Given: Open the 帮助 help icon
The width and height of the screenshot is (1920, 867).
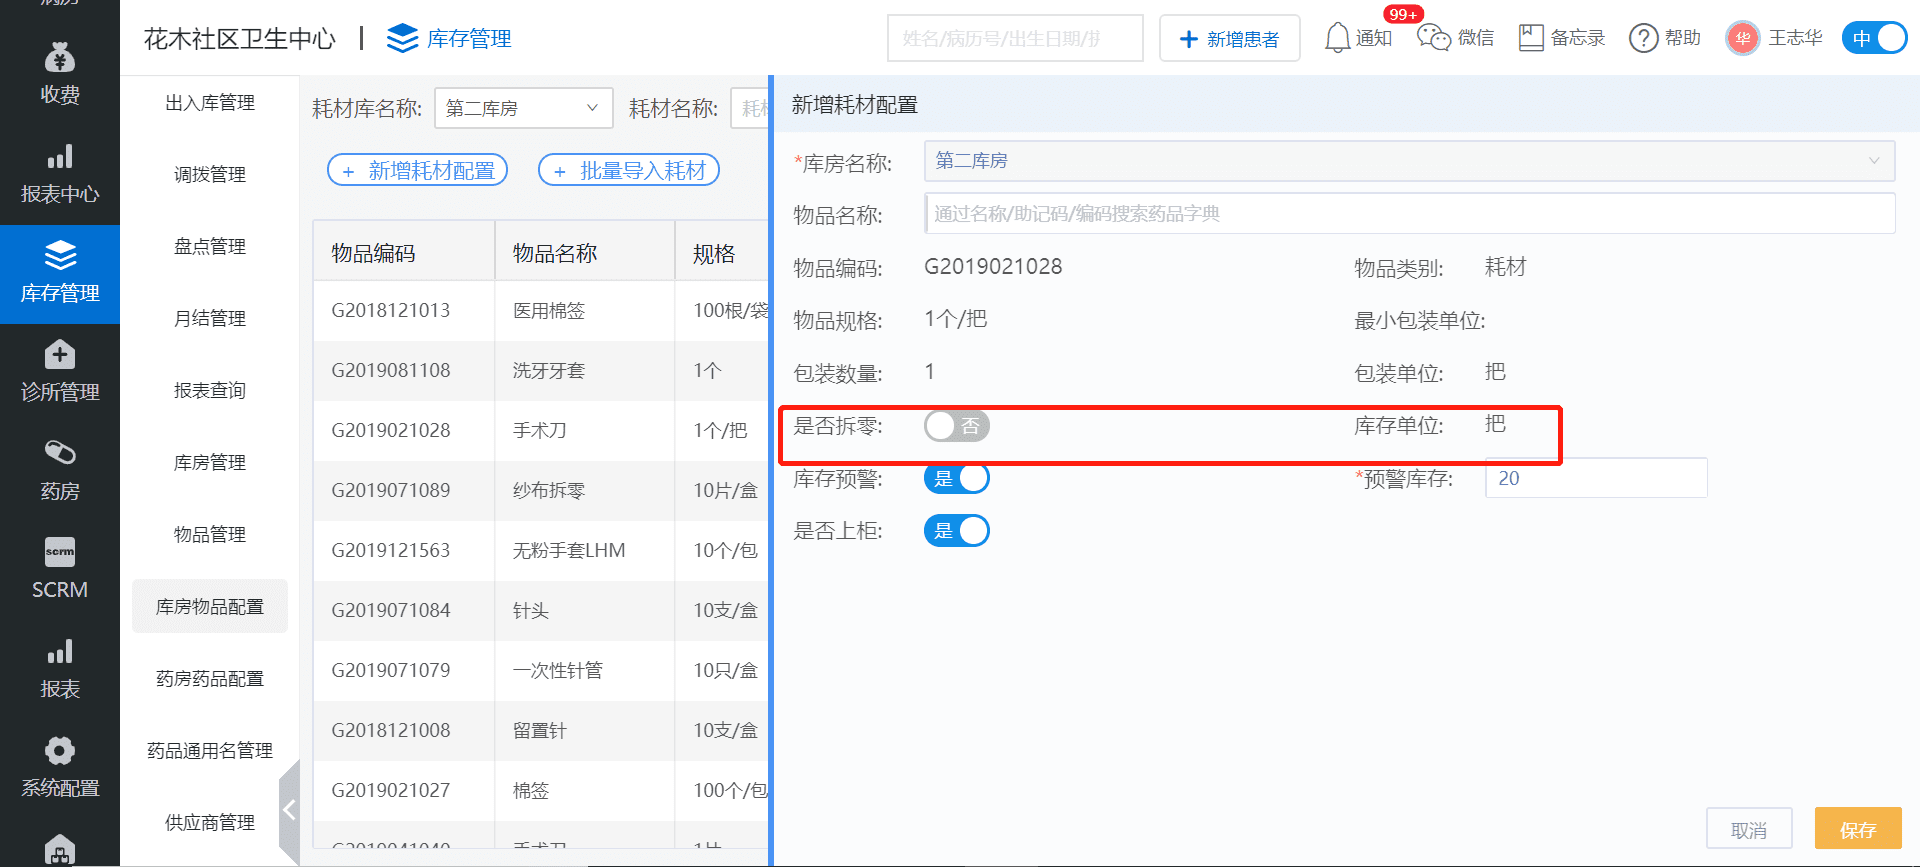Looking at the screenshot, I should [1643, 38].
